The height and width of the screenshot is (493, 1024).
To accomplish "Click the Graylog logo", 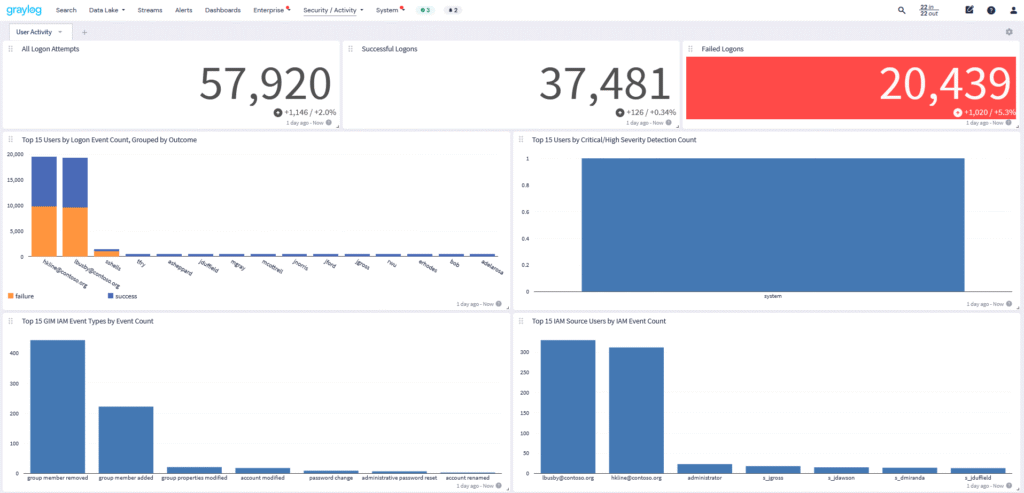I will click(26, 10).
